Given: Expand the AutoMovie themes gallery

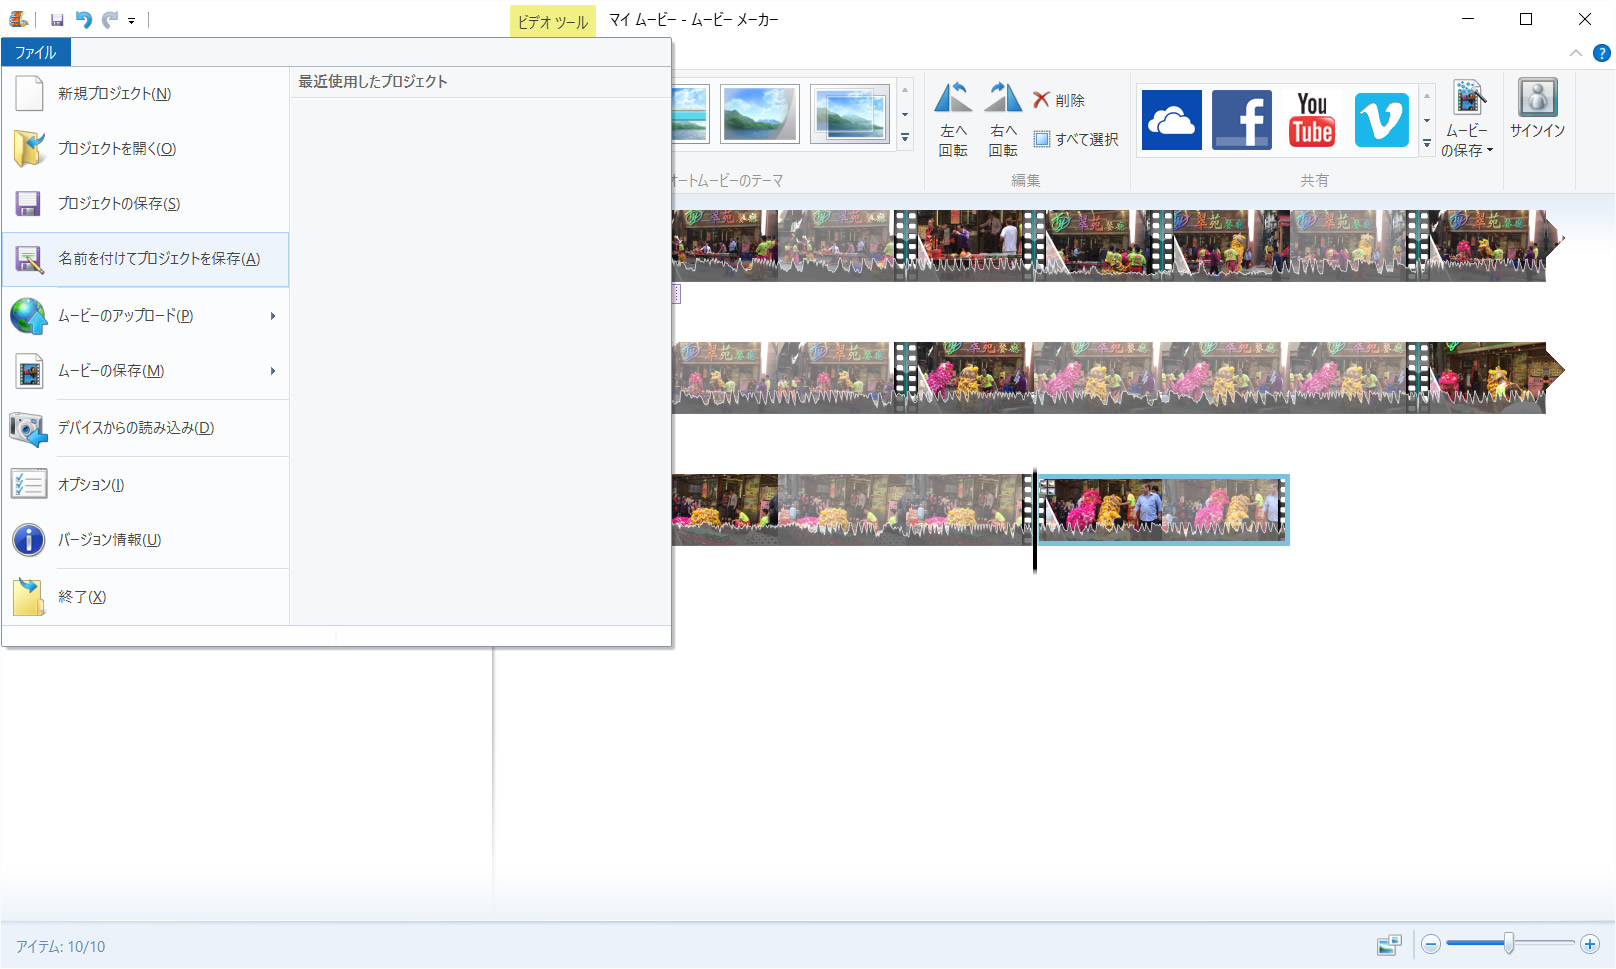Looking at the screenshot, I should (x=905, y=138).
